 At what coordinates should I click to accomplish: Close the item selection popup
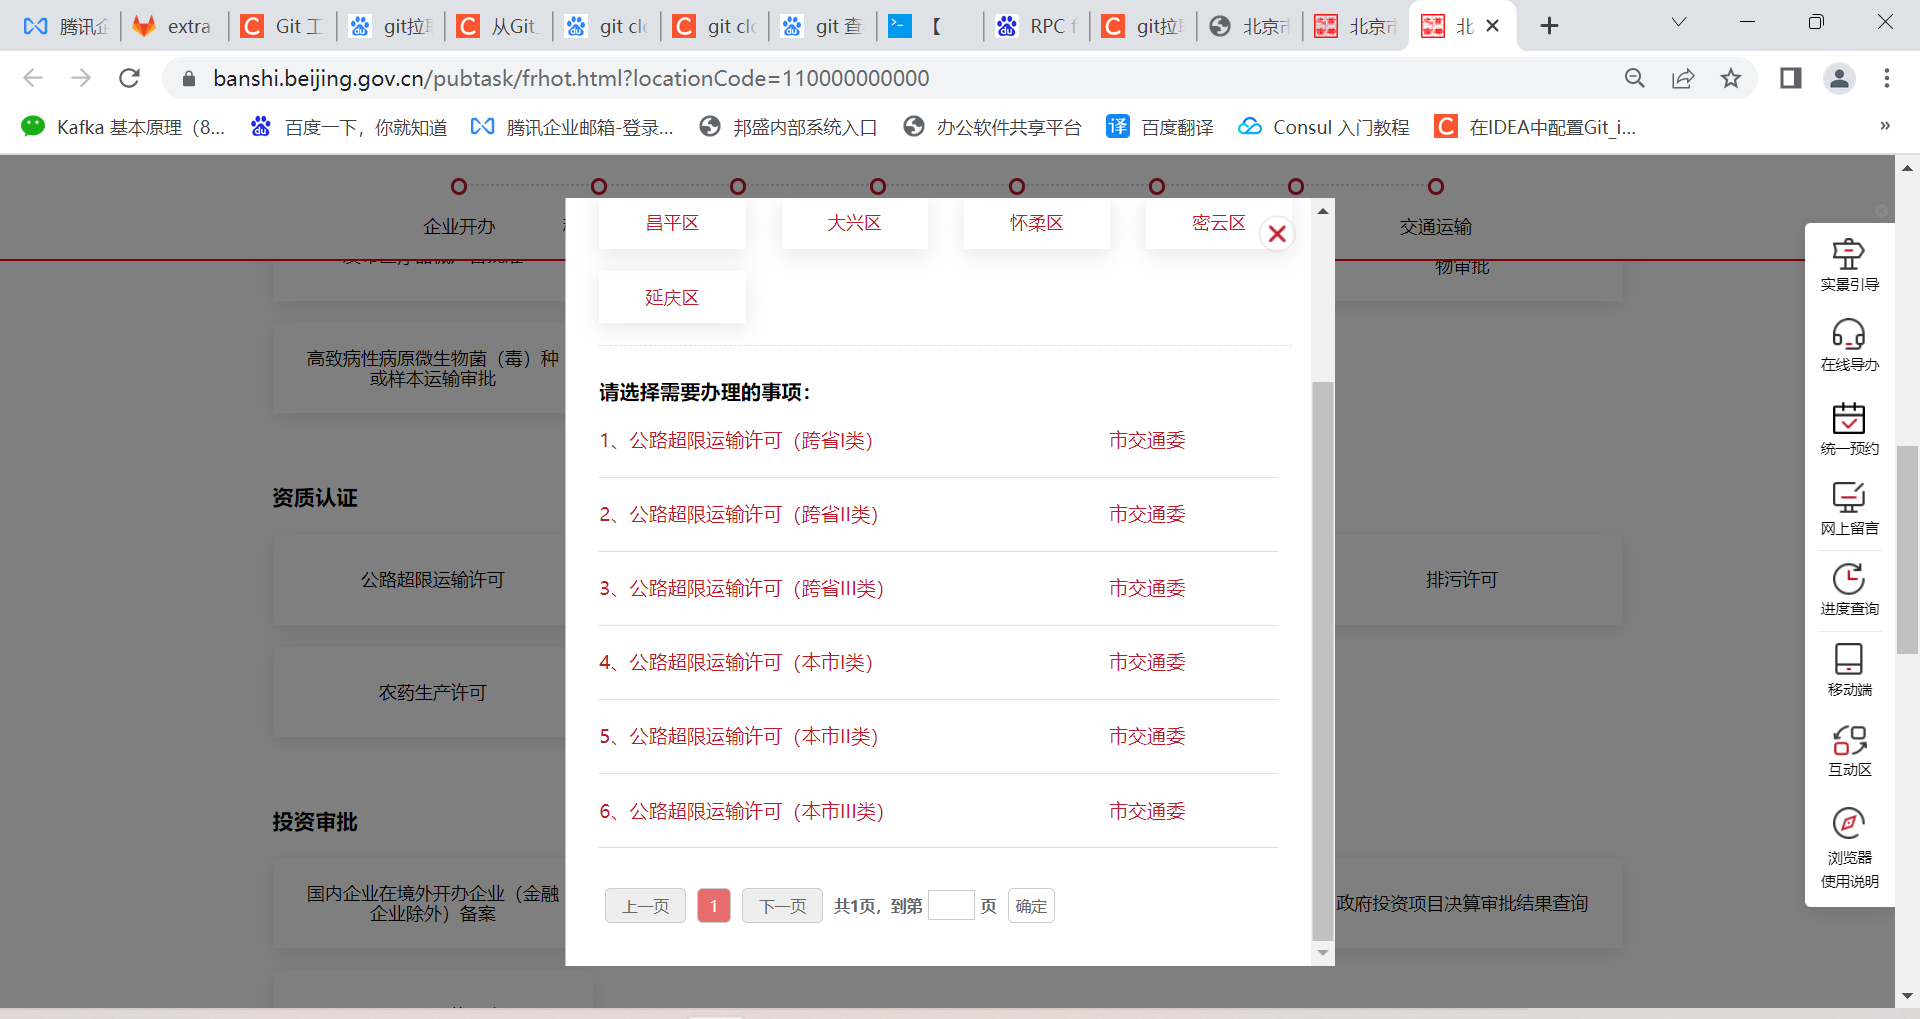[1277, 234]
